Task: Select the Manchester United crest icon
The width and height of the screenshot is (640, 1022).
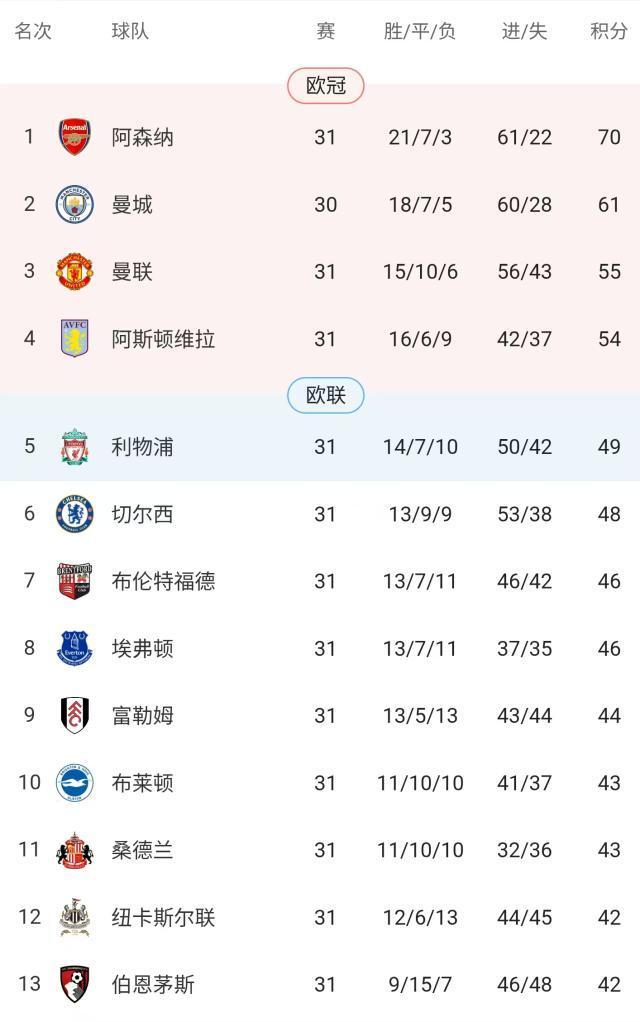Action: point(75,272)
